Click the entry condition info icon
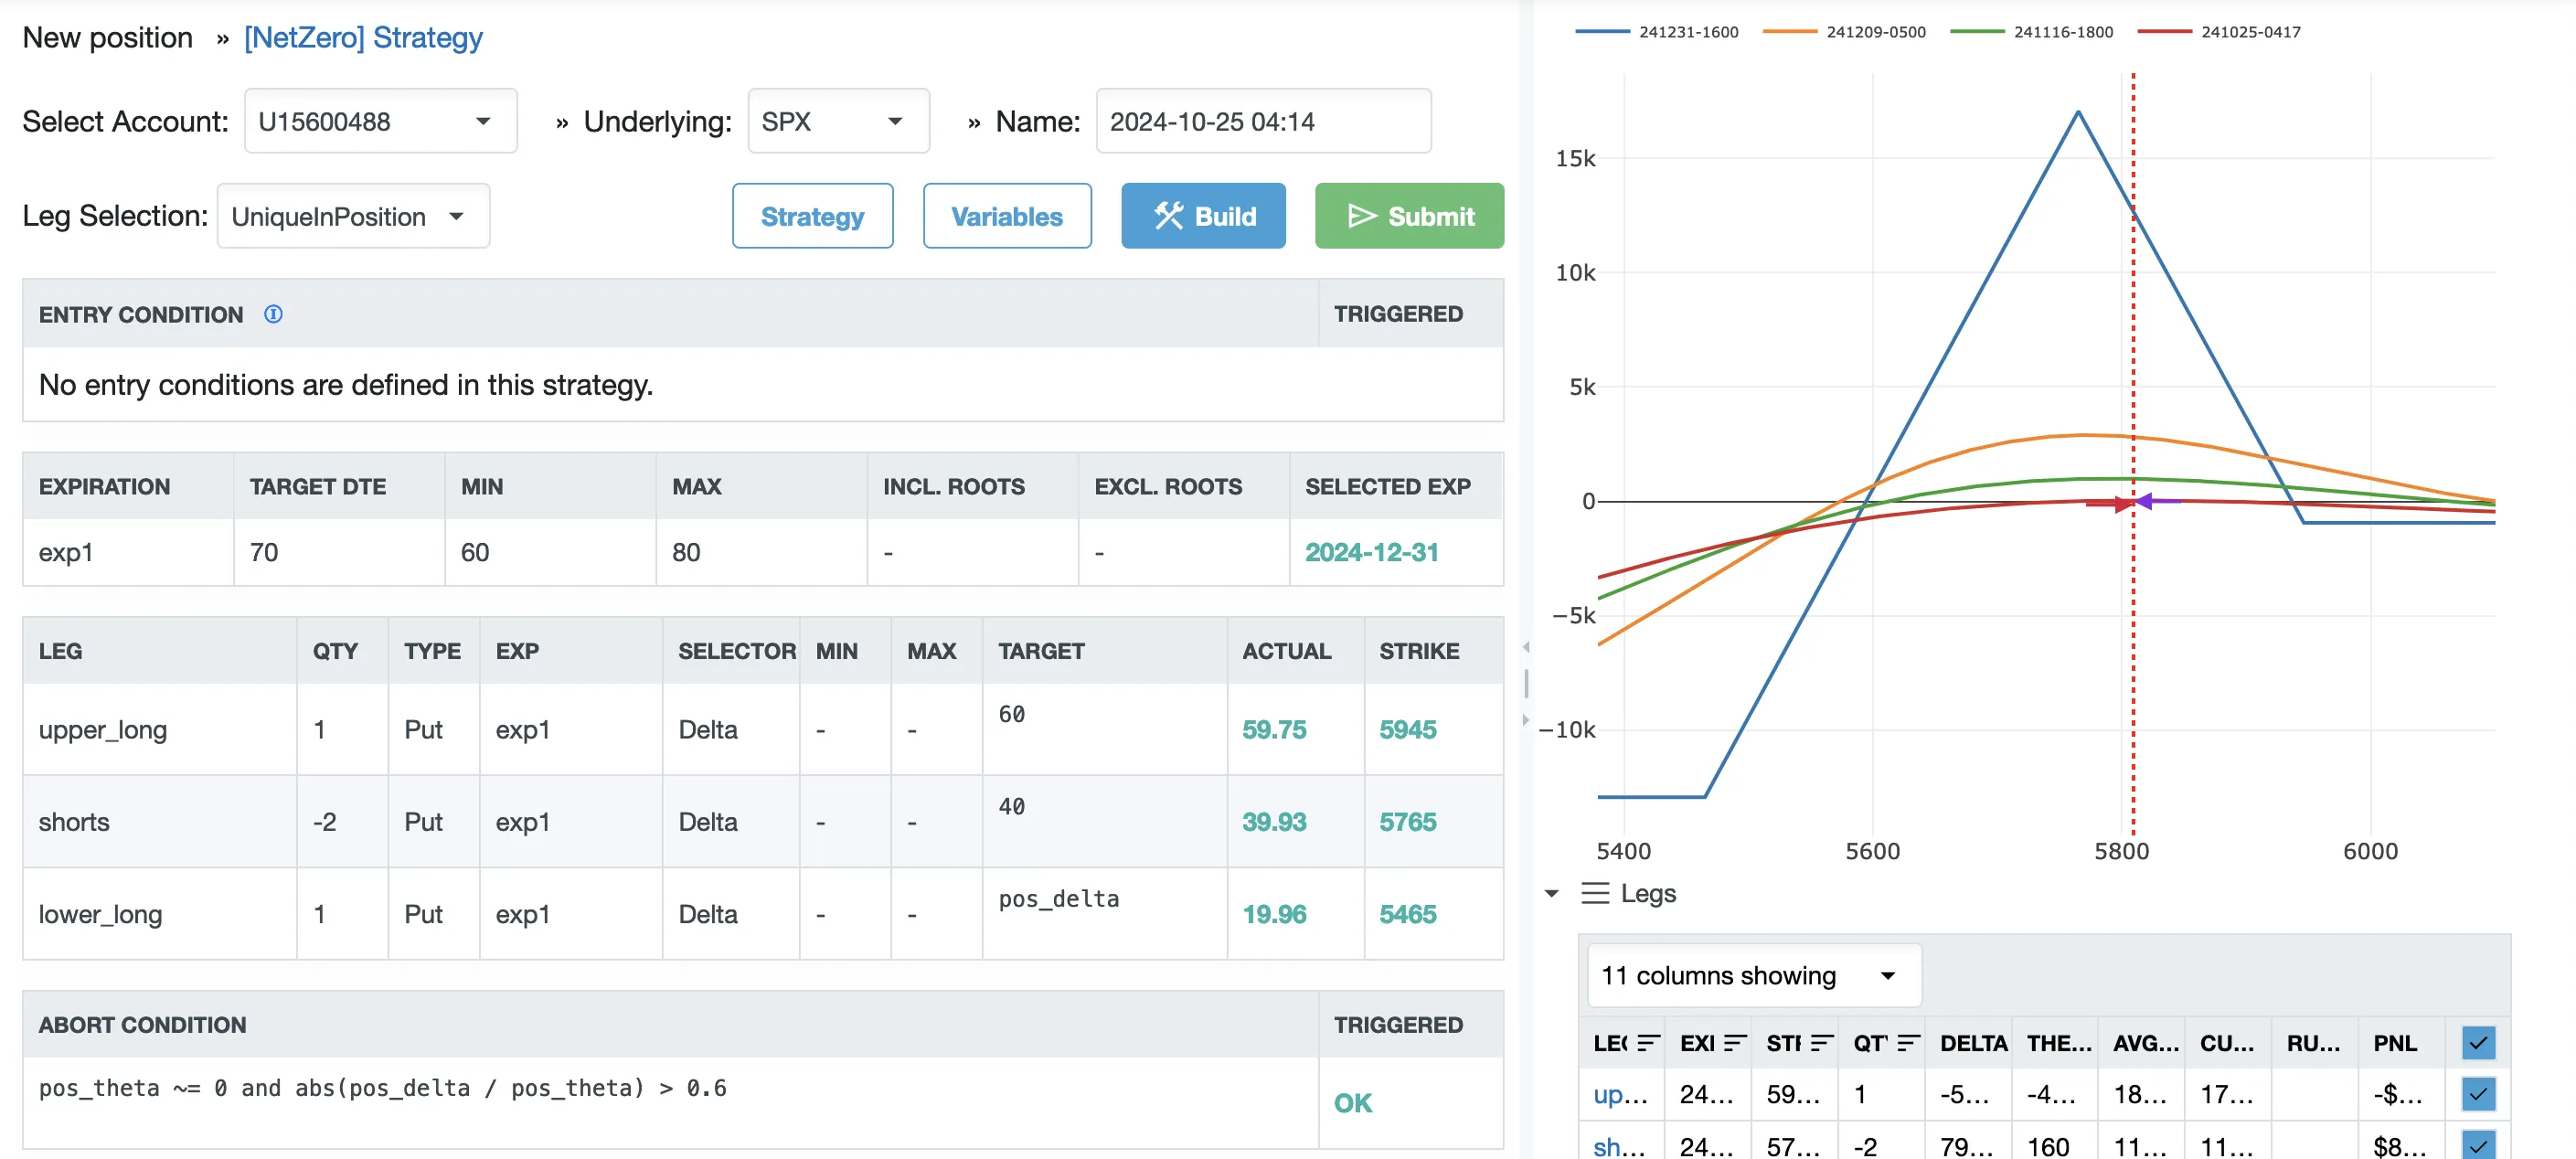 [273, 314]
